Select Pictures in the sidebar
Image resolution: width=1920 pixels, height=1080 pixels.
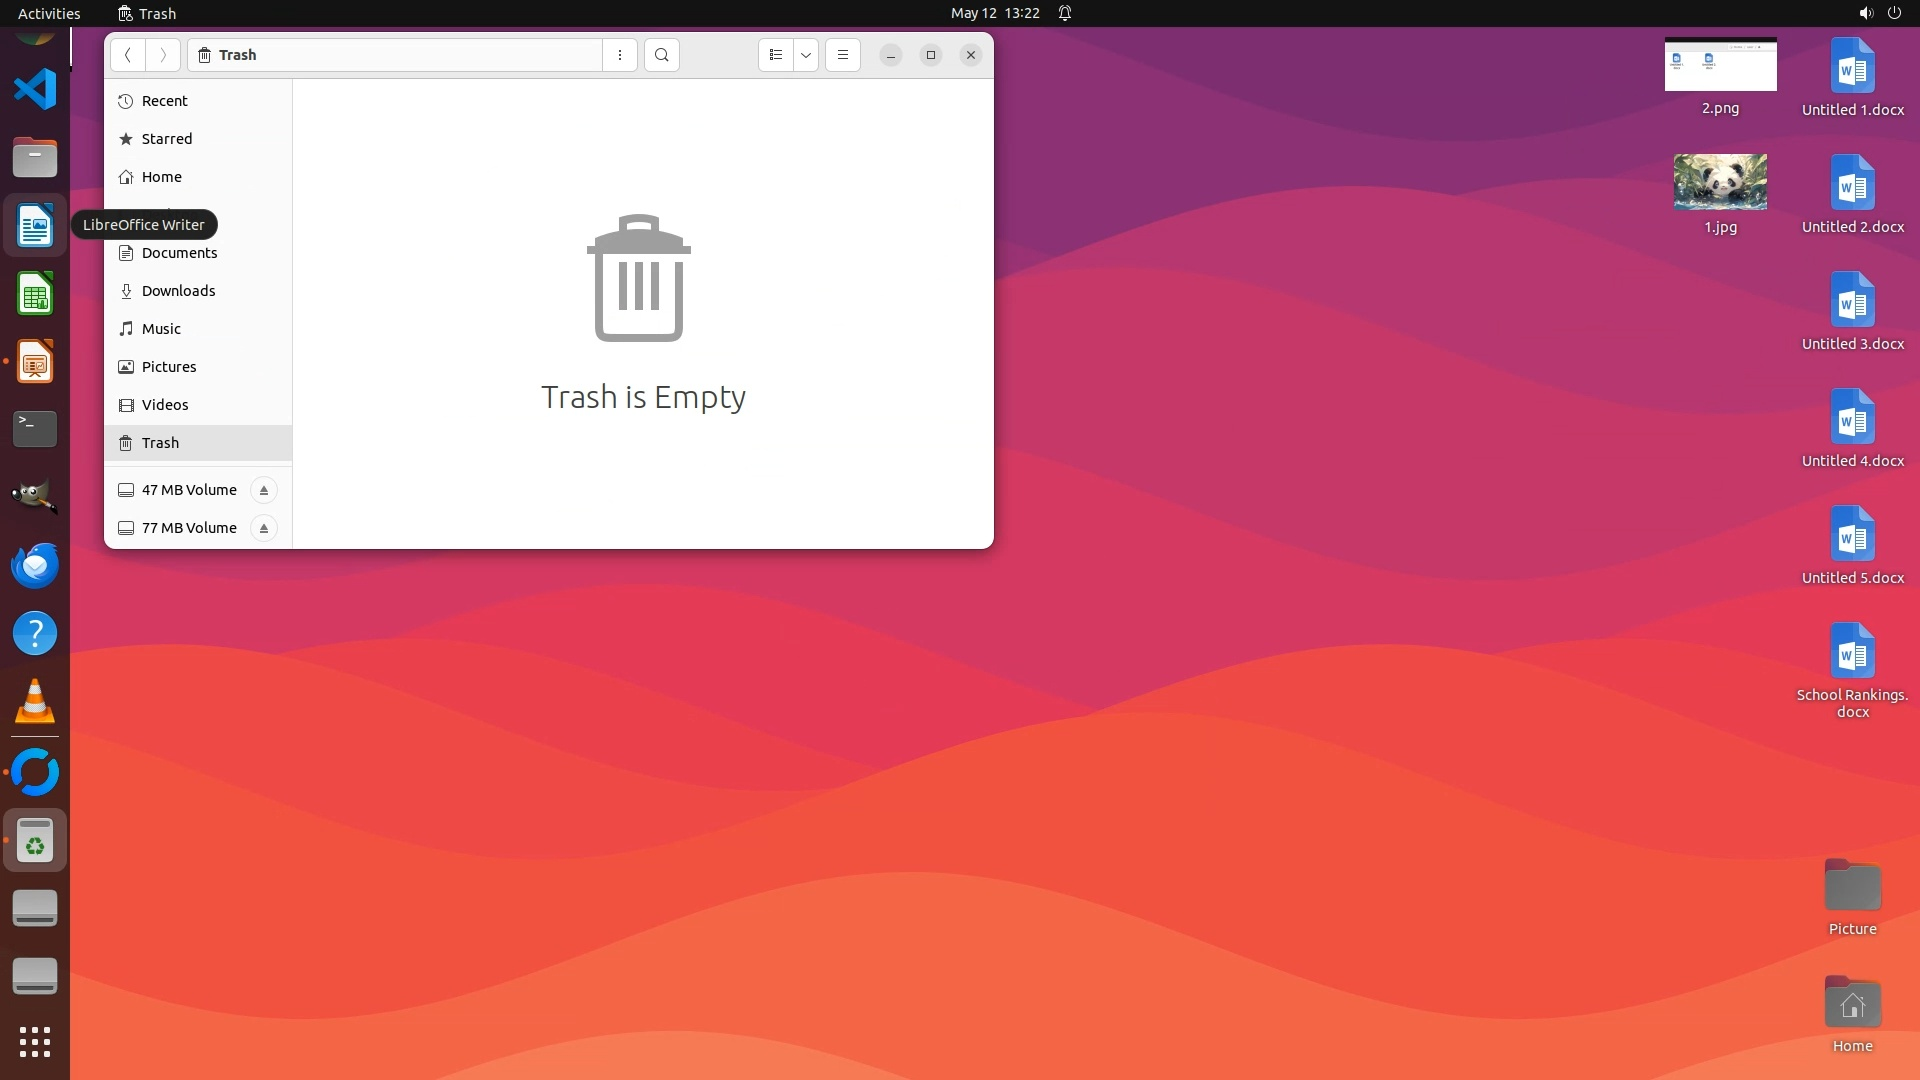(x=169, y=367)
